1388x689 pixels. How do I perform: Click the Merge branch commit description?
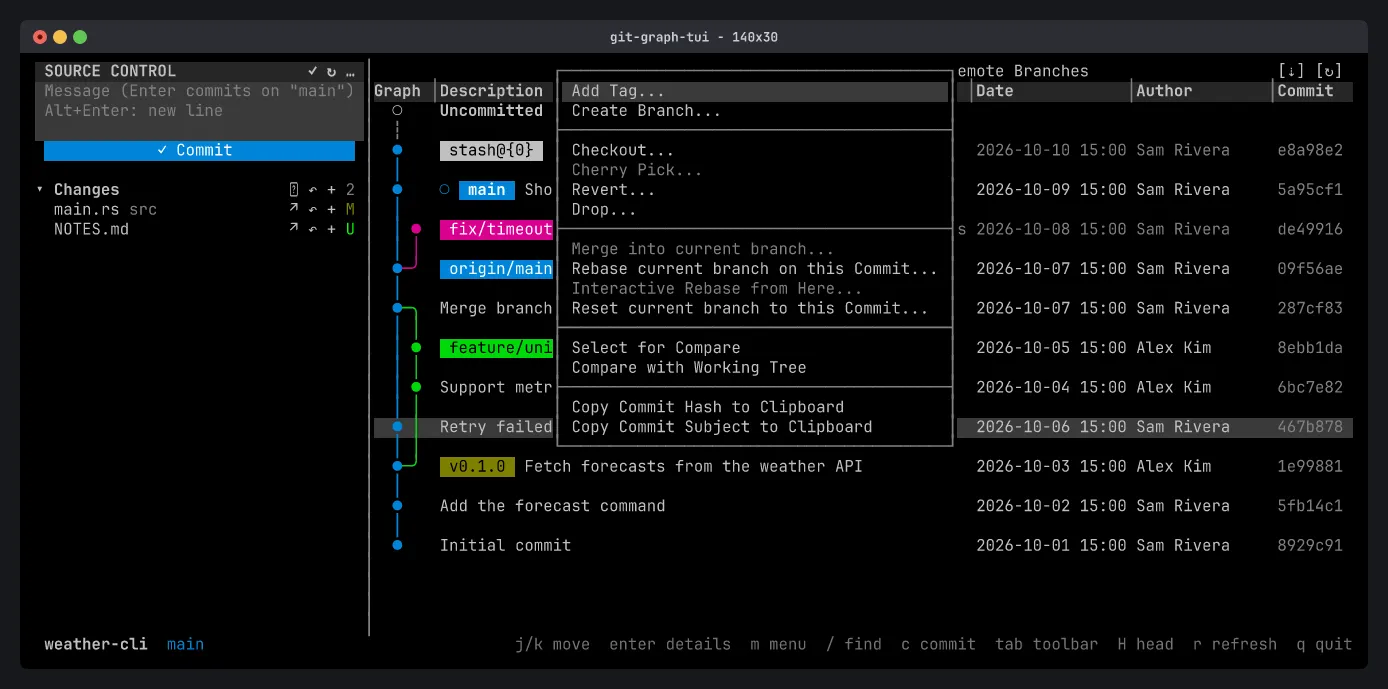[496, 308]
